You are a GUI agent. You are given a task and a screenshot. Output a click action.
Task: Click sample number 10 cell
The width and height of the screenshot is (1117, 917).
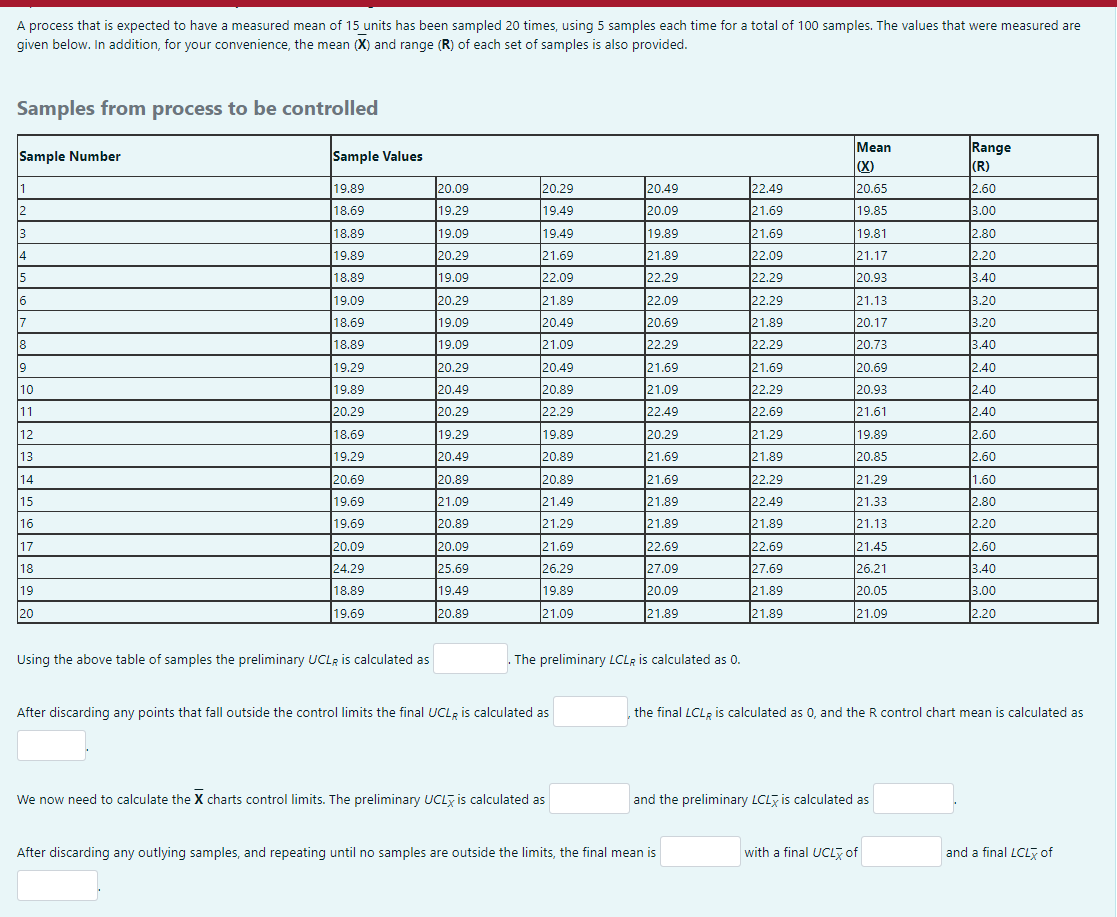[175, 389]
